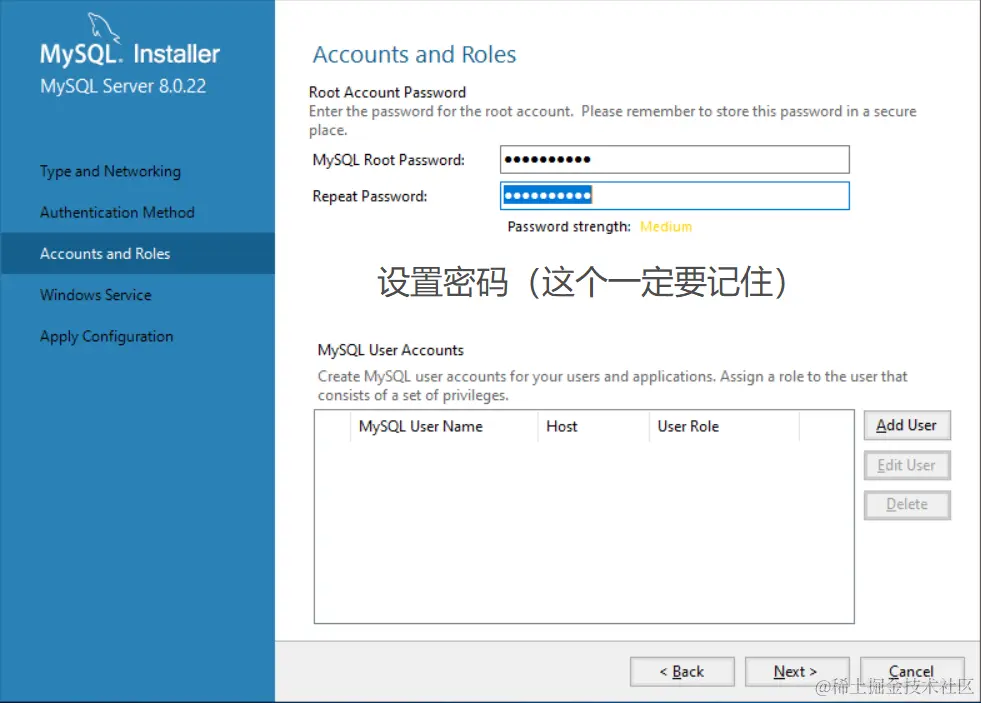Click the Root Account Password heading
Viewport: 981px width, 703px height.
click(x=387, y=93)
